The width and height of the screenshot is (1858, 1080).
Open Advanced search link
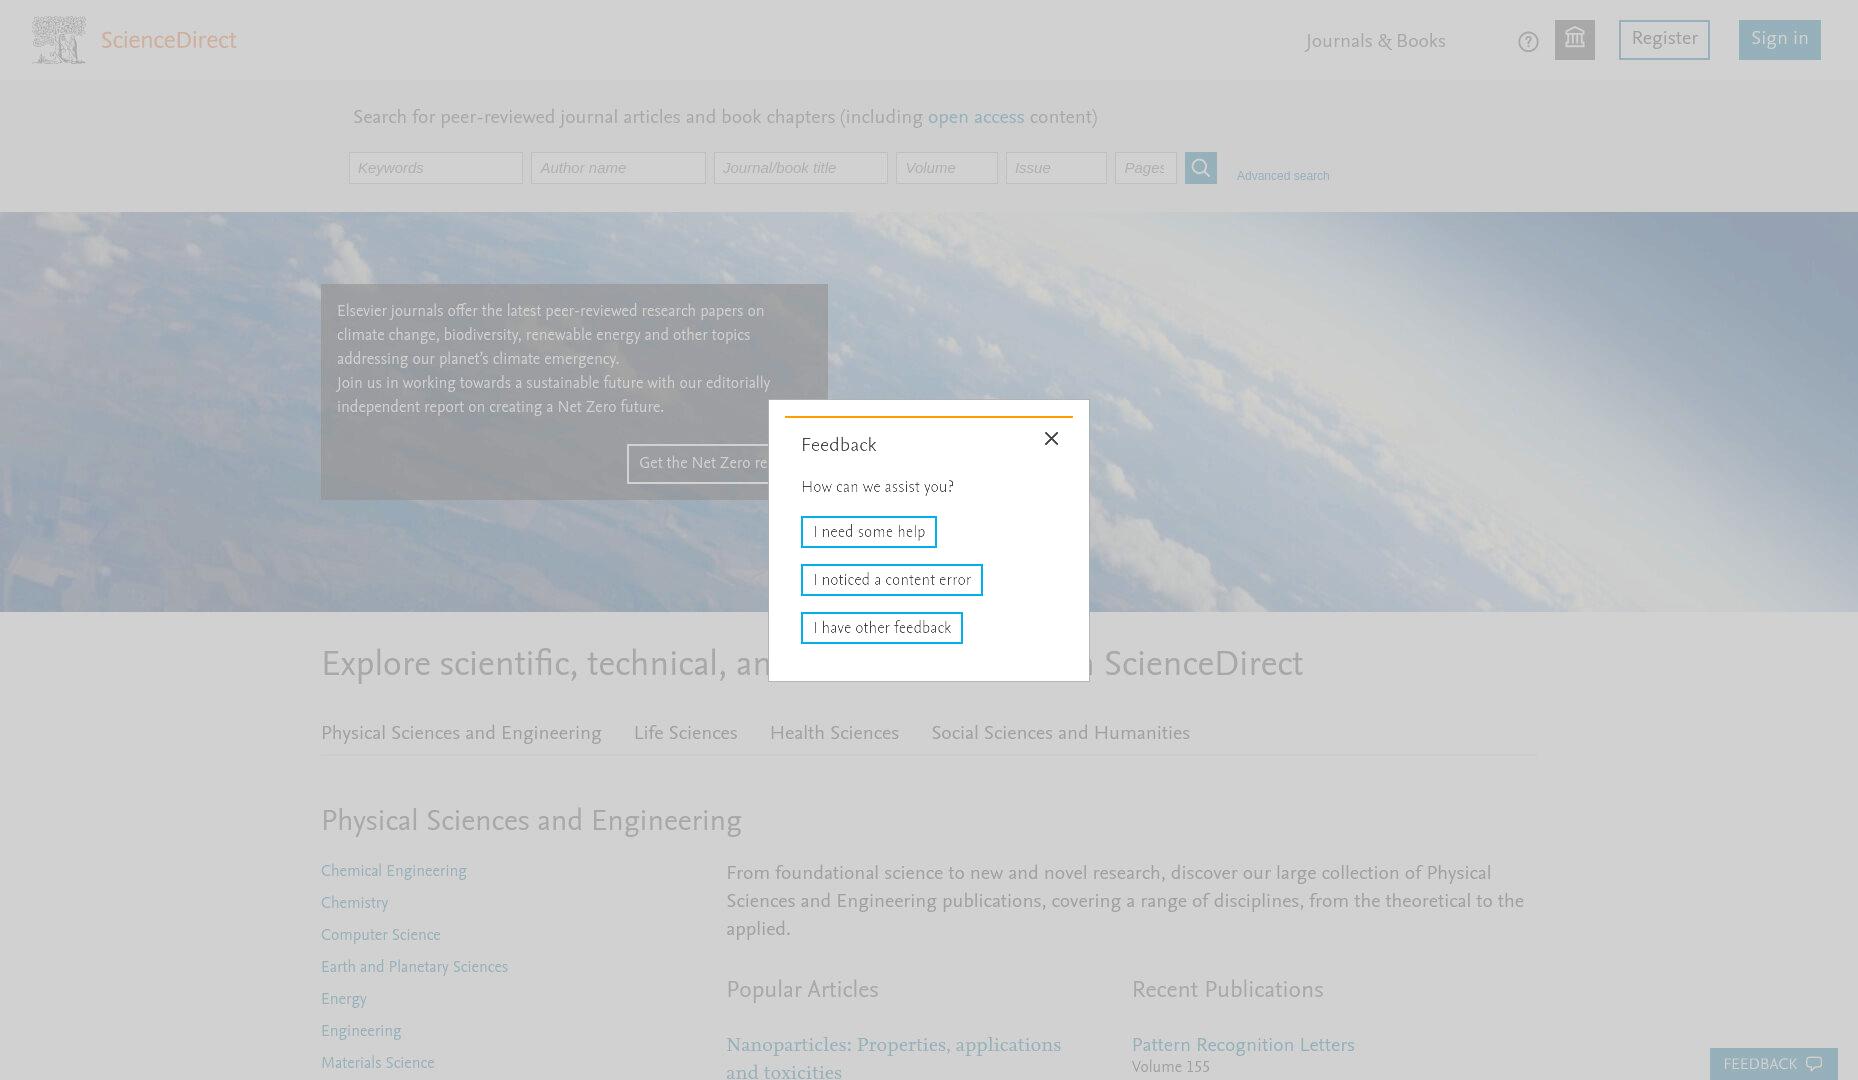tap(1283, 176)
